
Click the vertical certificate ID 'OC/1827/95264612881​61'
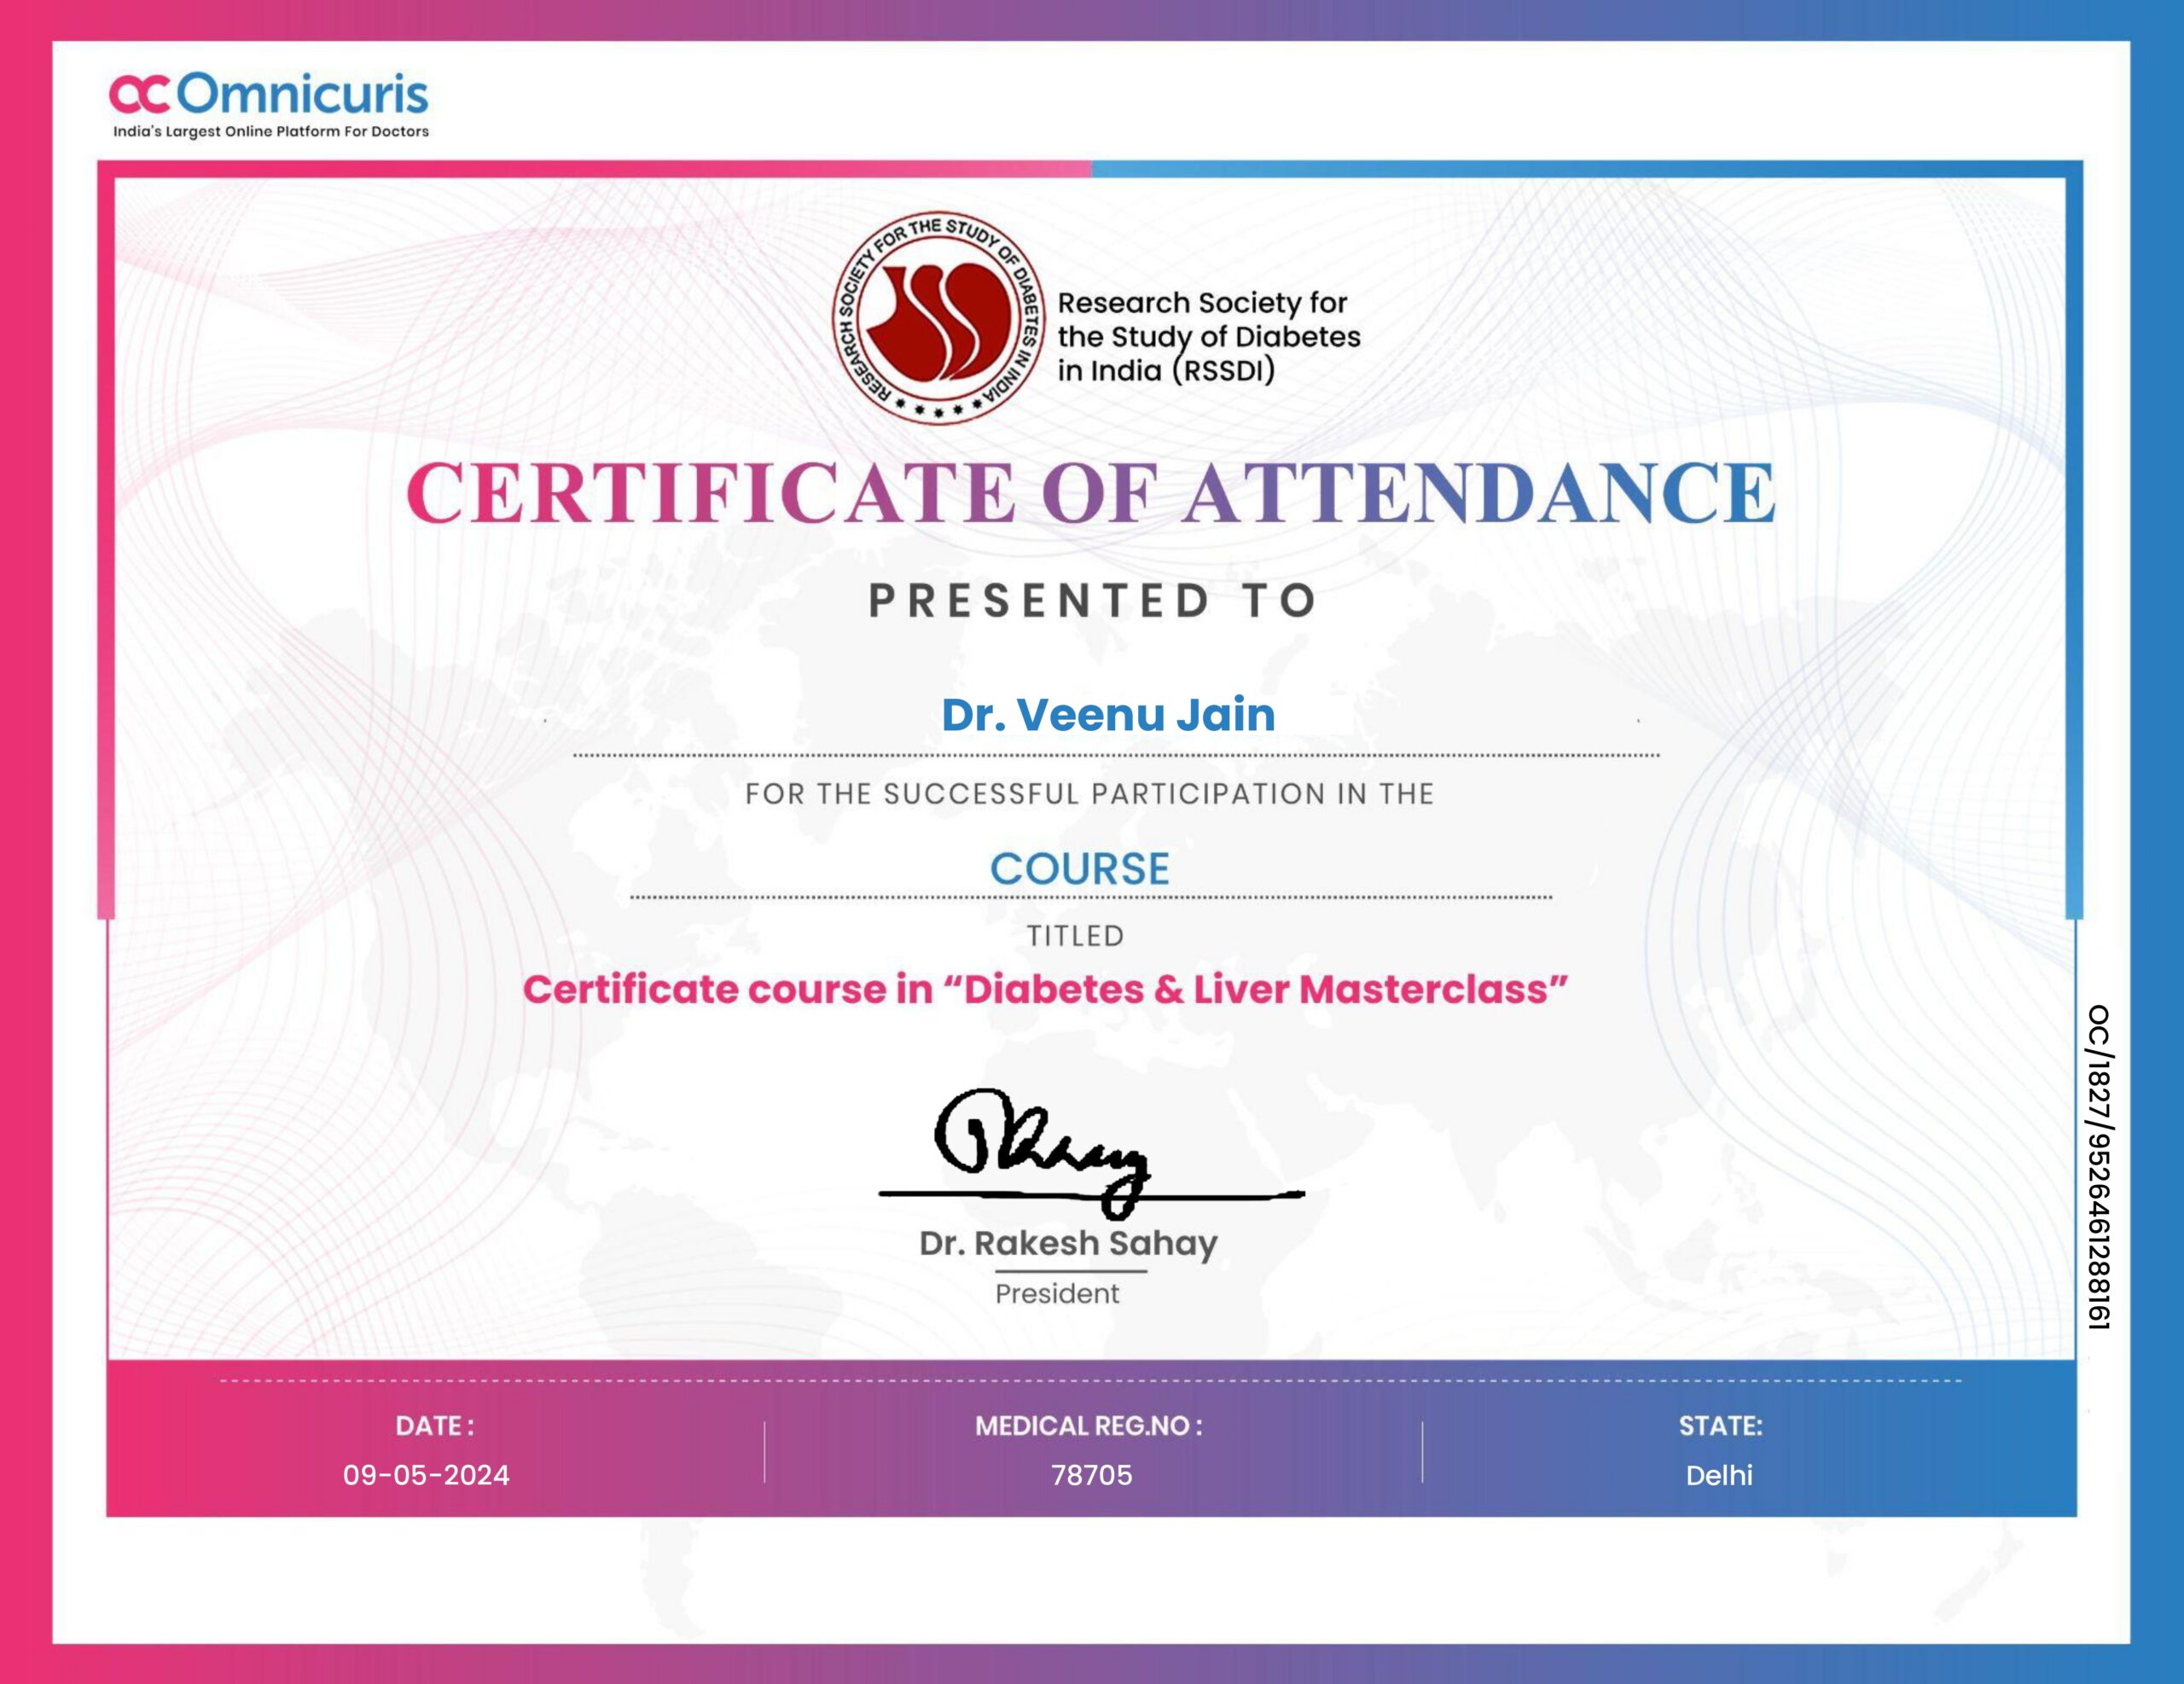click(2098, 1167)
